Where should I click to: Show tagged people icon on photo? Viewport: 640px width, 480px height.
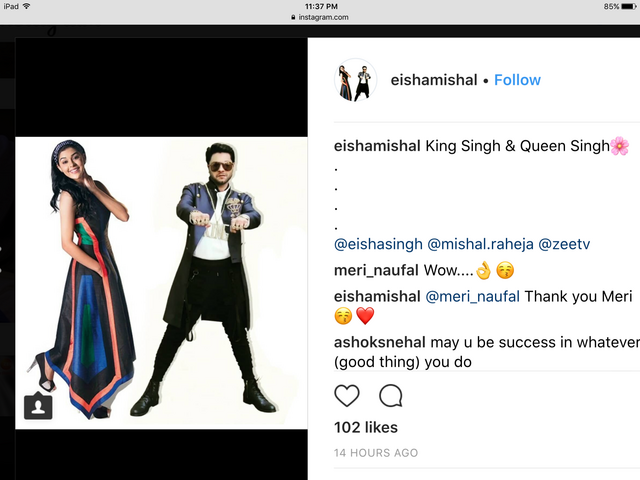38,406
